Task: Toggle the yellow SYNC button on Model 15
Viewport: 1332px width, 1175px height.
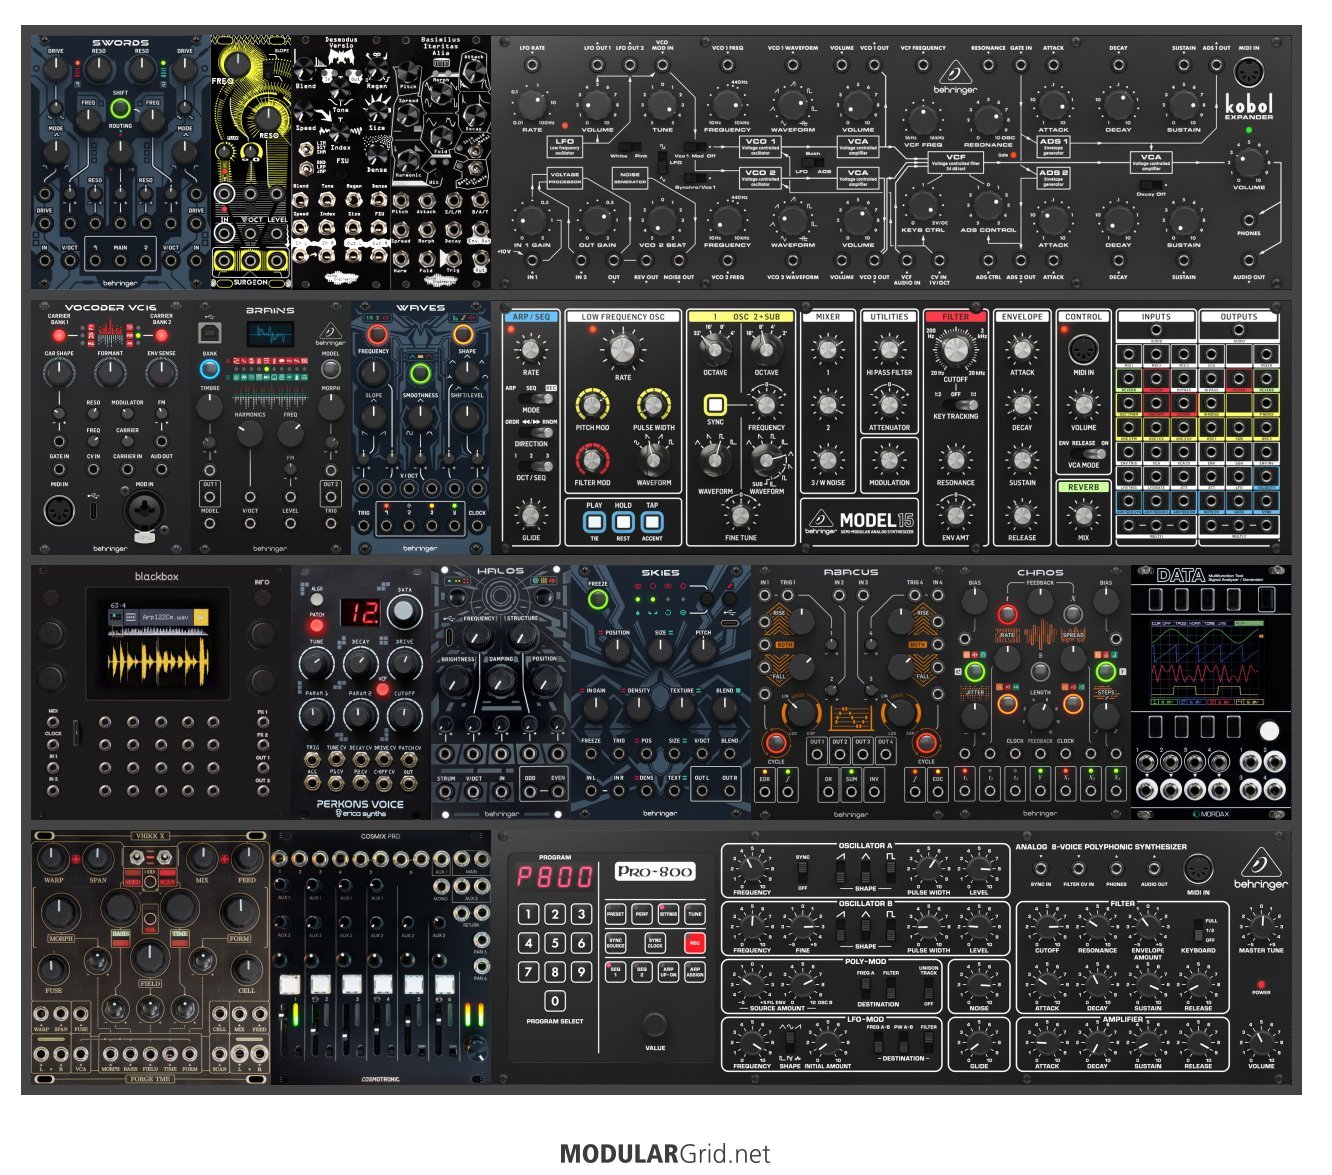Action: [x=715, y=405]
